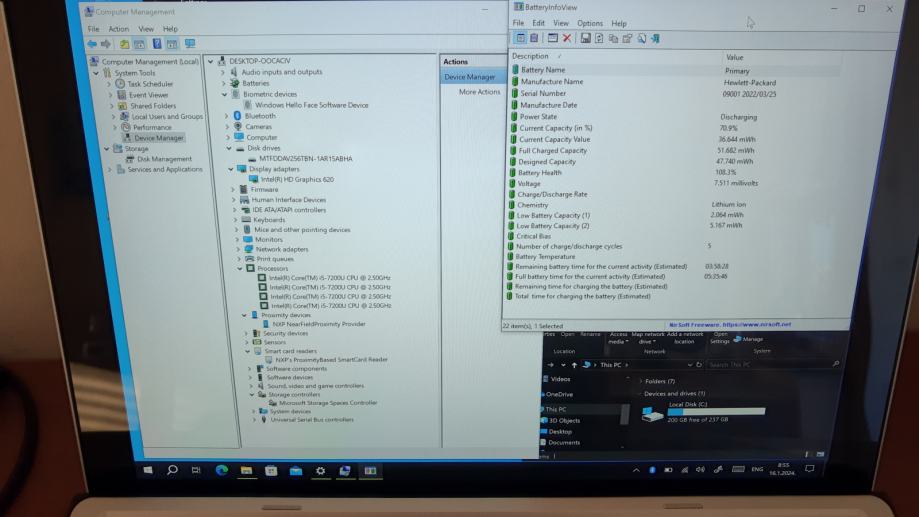Collapse Processors node
Image resolution: width=919 pixels, height=517 pixels.
point(240,268)
